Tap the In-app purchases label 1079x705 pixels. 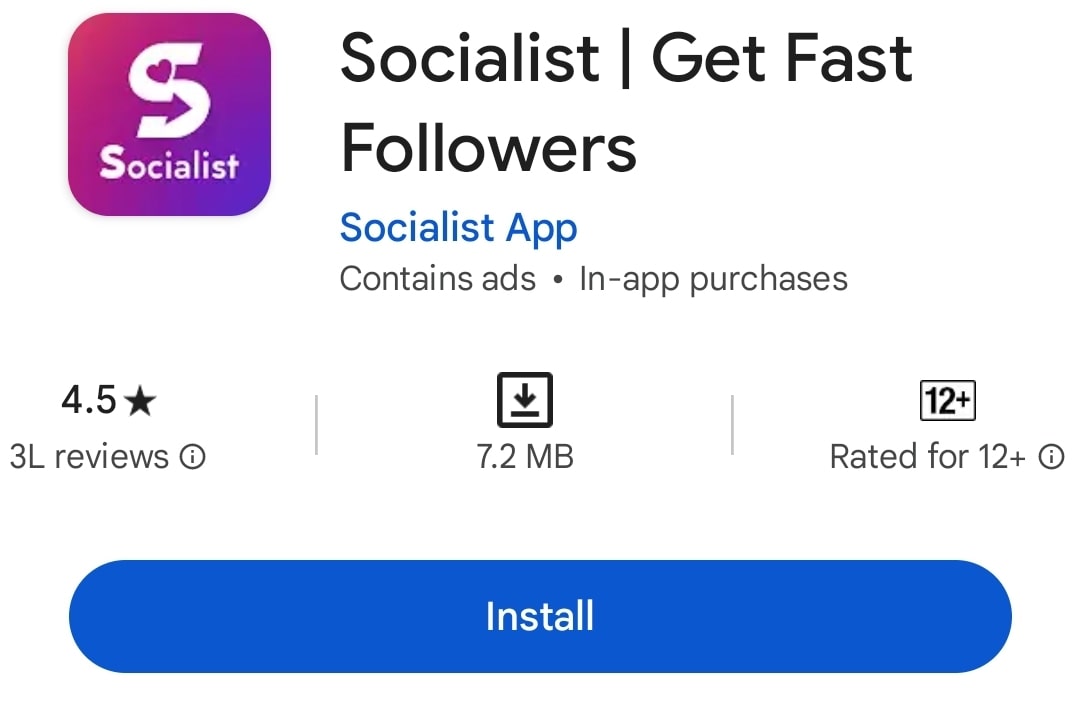tap(714, 279)
